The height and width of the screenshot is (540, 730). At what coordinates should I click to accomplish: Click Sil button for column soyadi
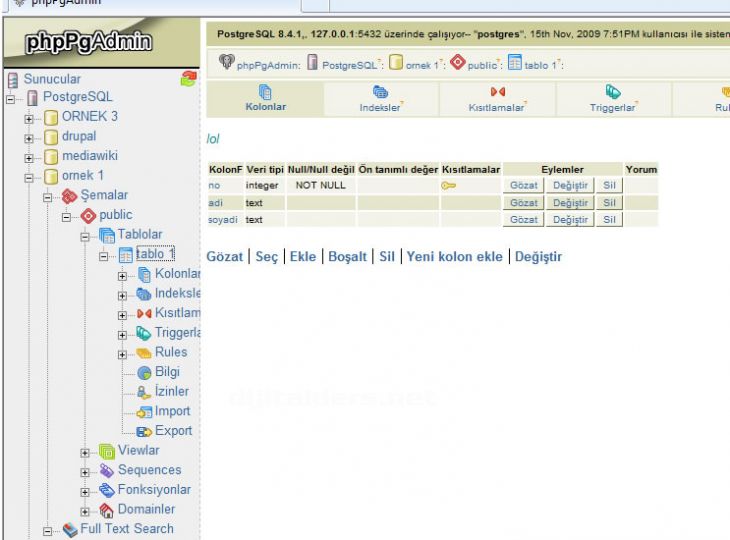pos(609,220)
